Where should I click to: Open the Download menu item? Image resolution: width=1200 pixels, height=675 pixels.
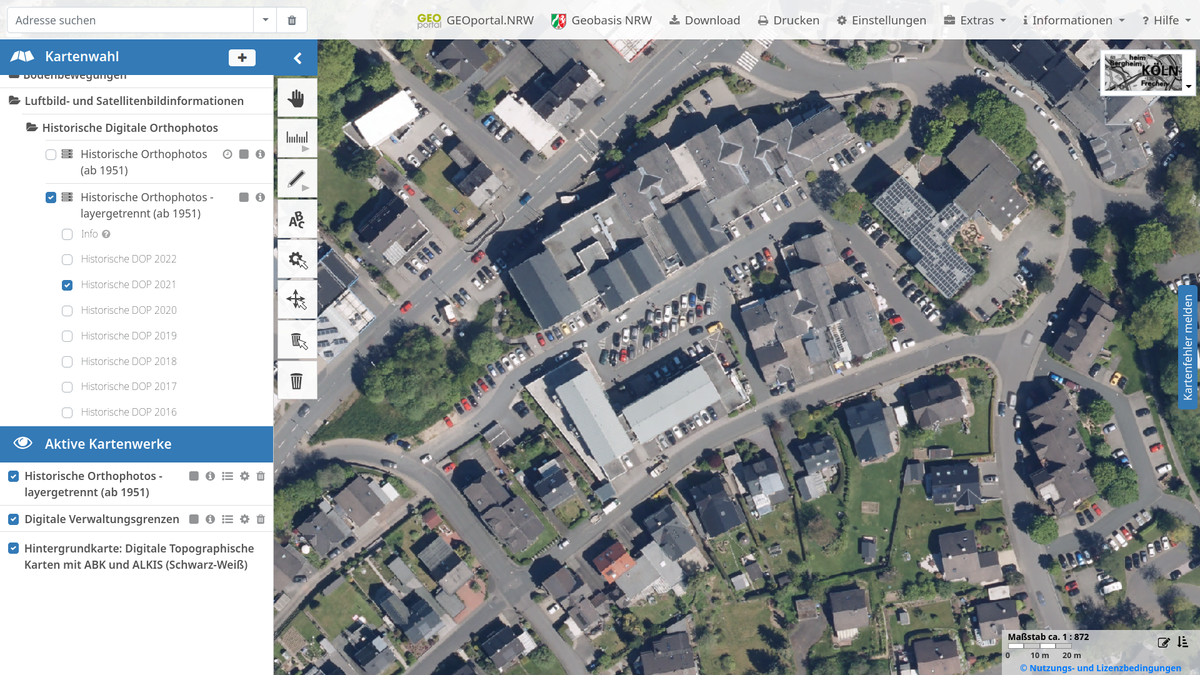tap(704, 20)
